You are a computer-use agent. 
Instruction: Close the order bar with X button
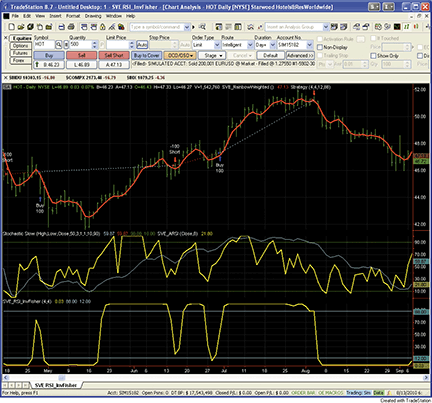pos(5,38)
